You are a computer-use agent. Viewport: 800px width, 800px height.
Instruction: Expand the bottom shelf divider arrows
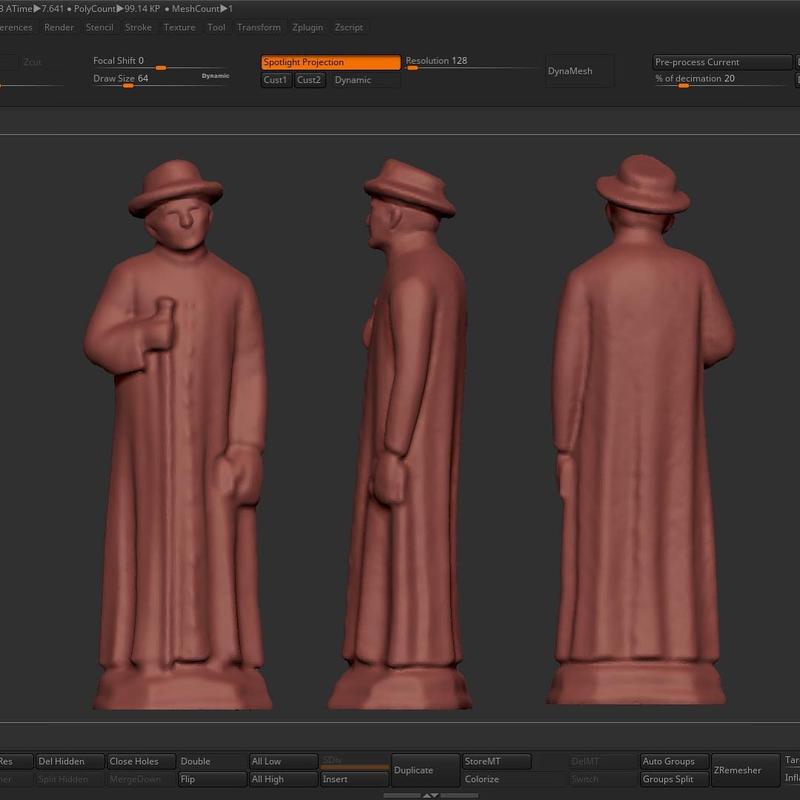coord(430,795)
